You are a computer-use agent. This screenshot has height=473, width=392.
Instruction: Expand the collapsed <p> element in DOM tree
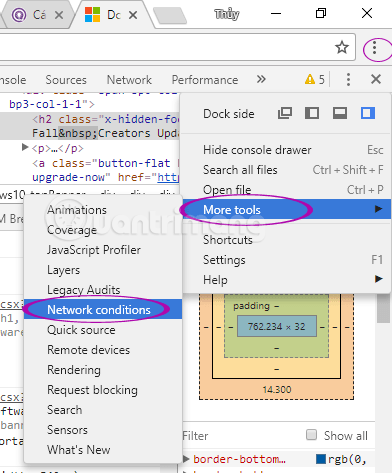click(25, 147)
